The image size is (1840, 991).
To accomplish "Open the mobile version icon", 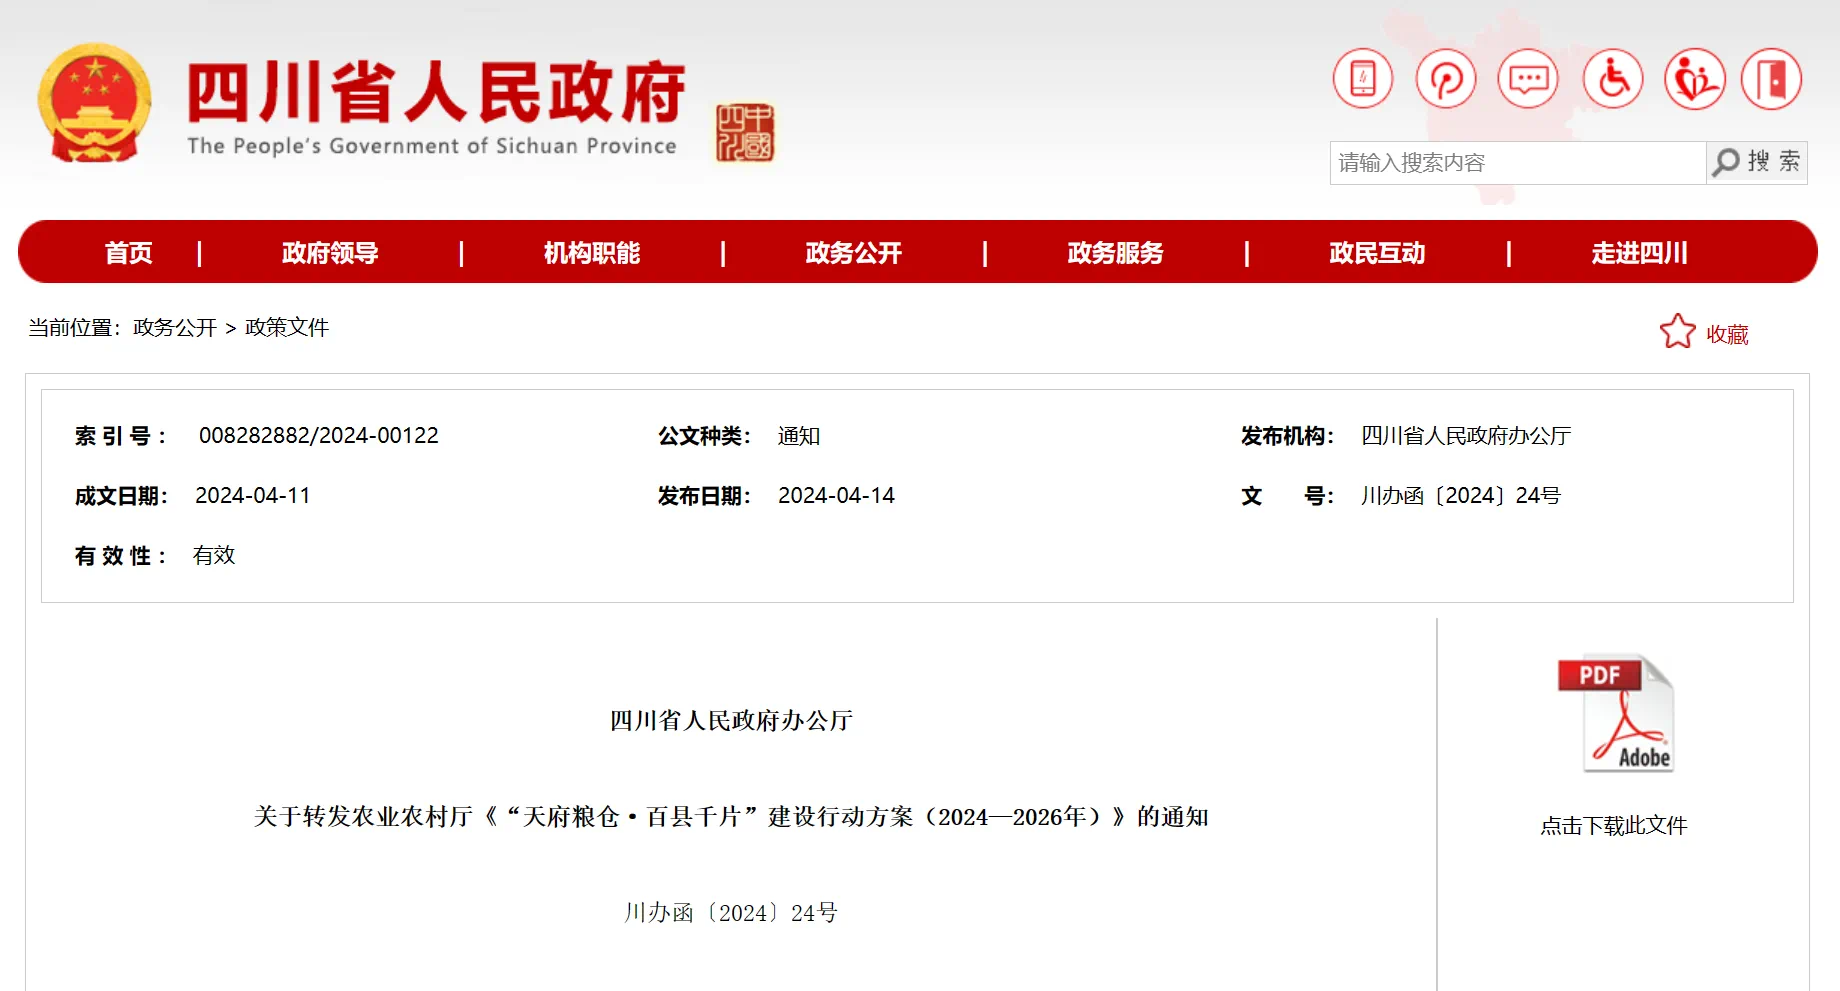I will (1362, 78).
